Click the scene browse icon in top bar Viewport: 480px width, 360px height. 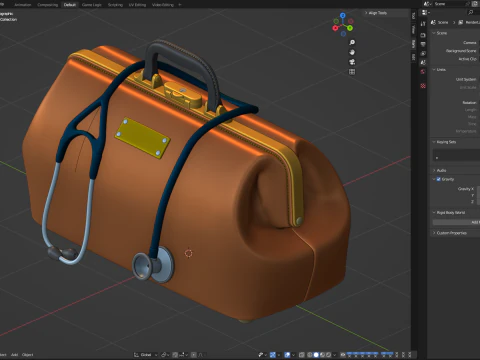(427, 4)
